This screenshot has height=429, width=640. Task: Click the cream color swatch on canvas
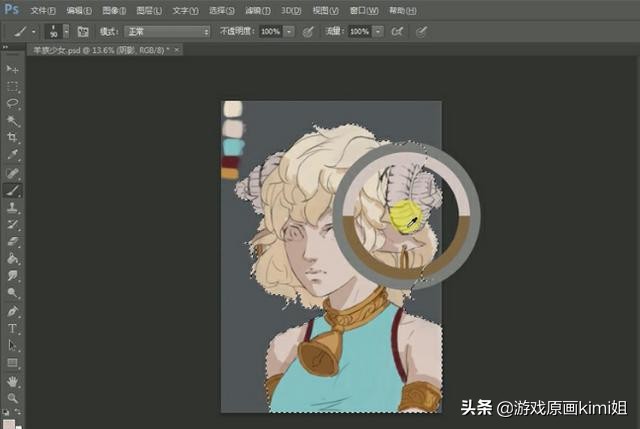click(232, 109)
